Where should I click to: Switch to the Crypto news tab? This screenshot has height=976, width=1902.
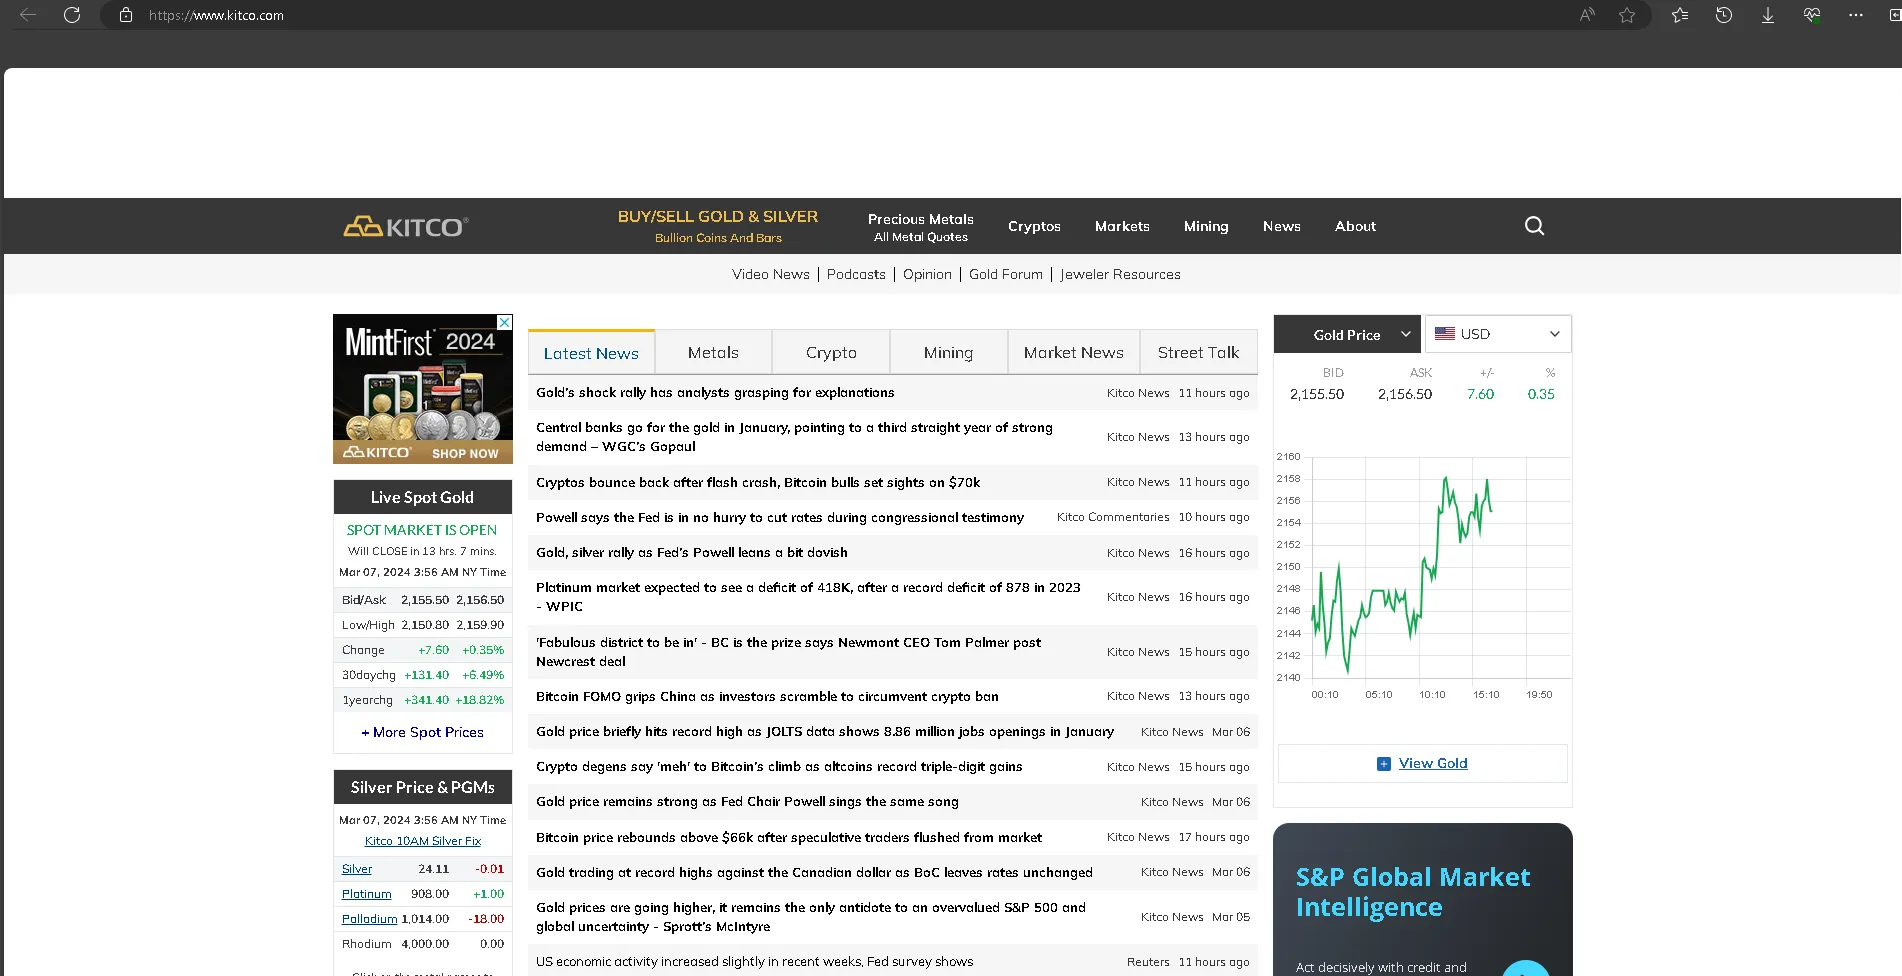click(x=831, y=353)
